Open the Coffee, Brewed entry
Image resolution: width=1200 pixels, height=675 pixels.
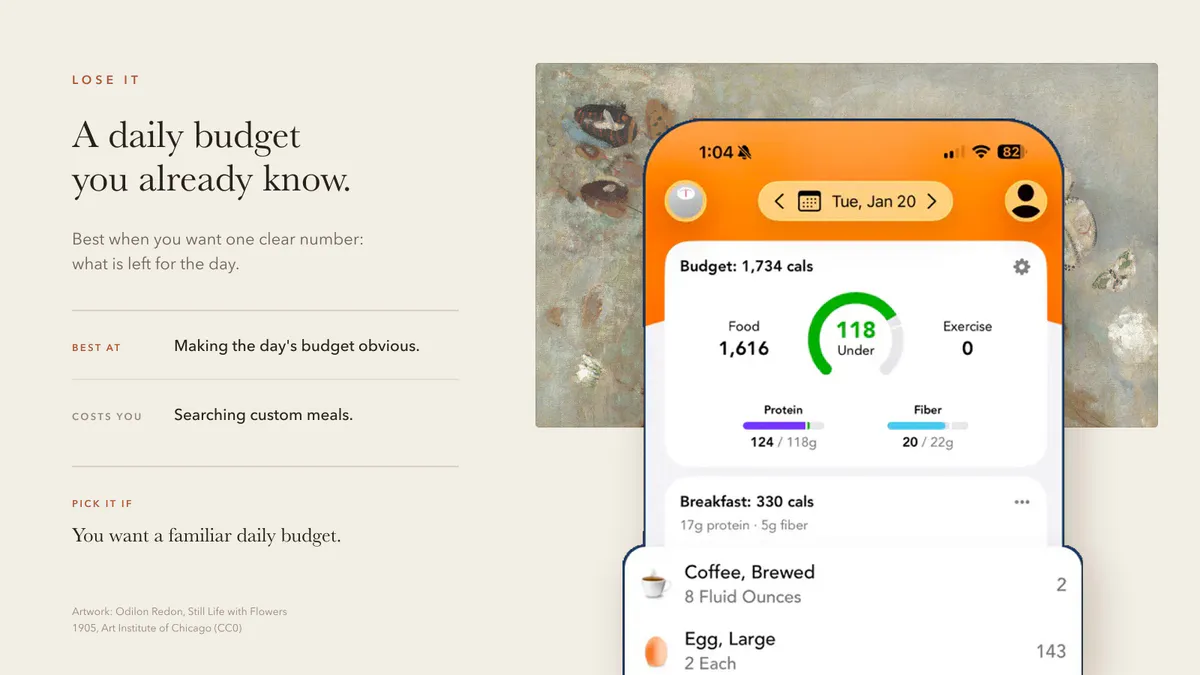[x=852, y=584]
